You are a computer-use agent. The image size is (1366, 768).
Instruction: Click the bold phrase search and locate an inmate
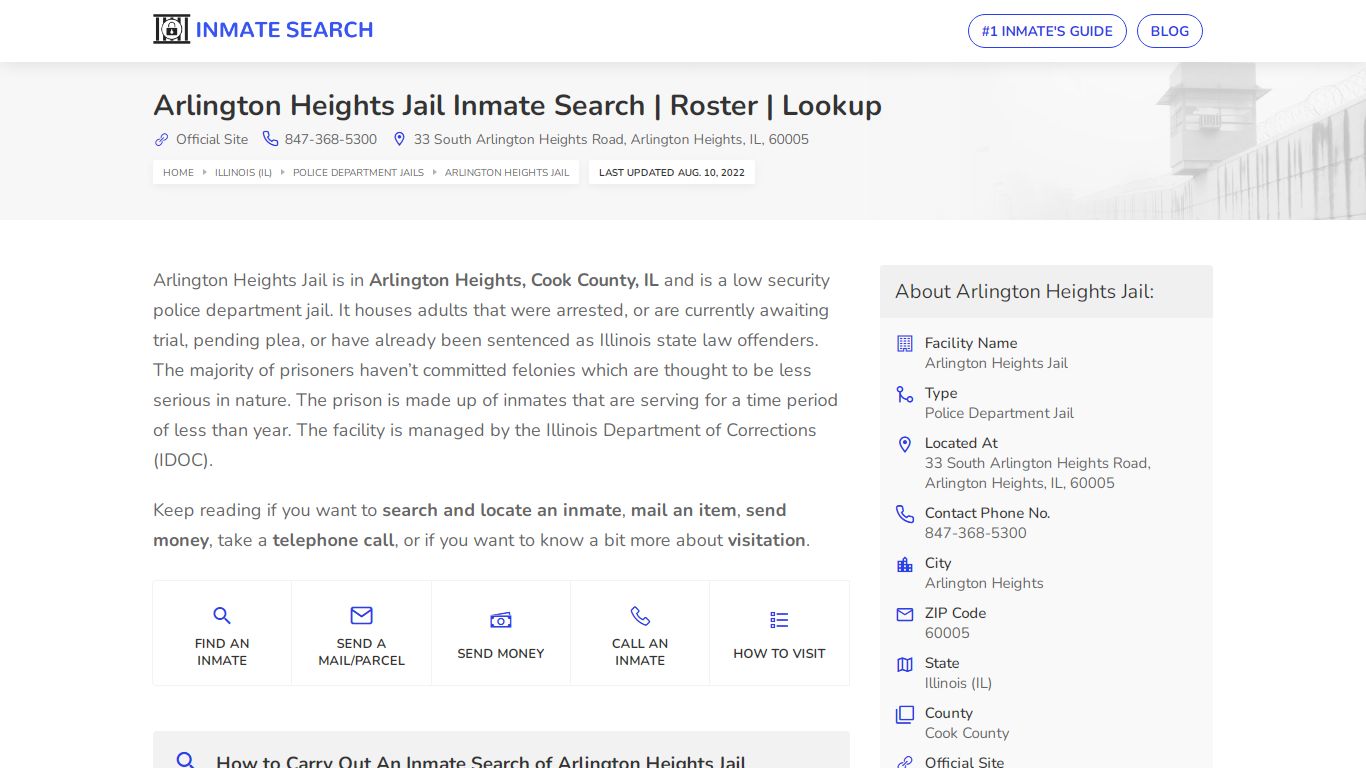point(502,510)
